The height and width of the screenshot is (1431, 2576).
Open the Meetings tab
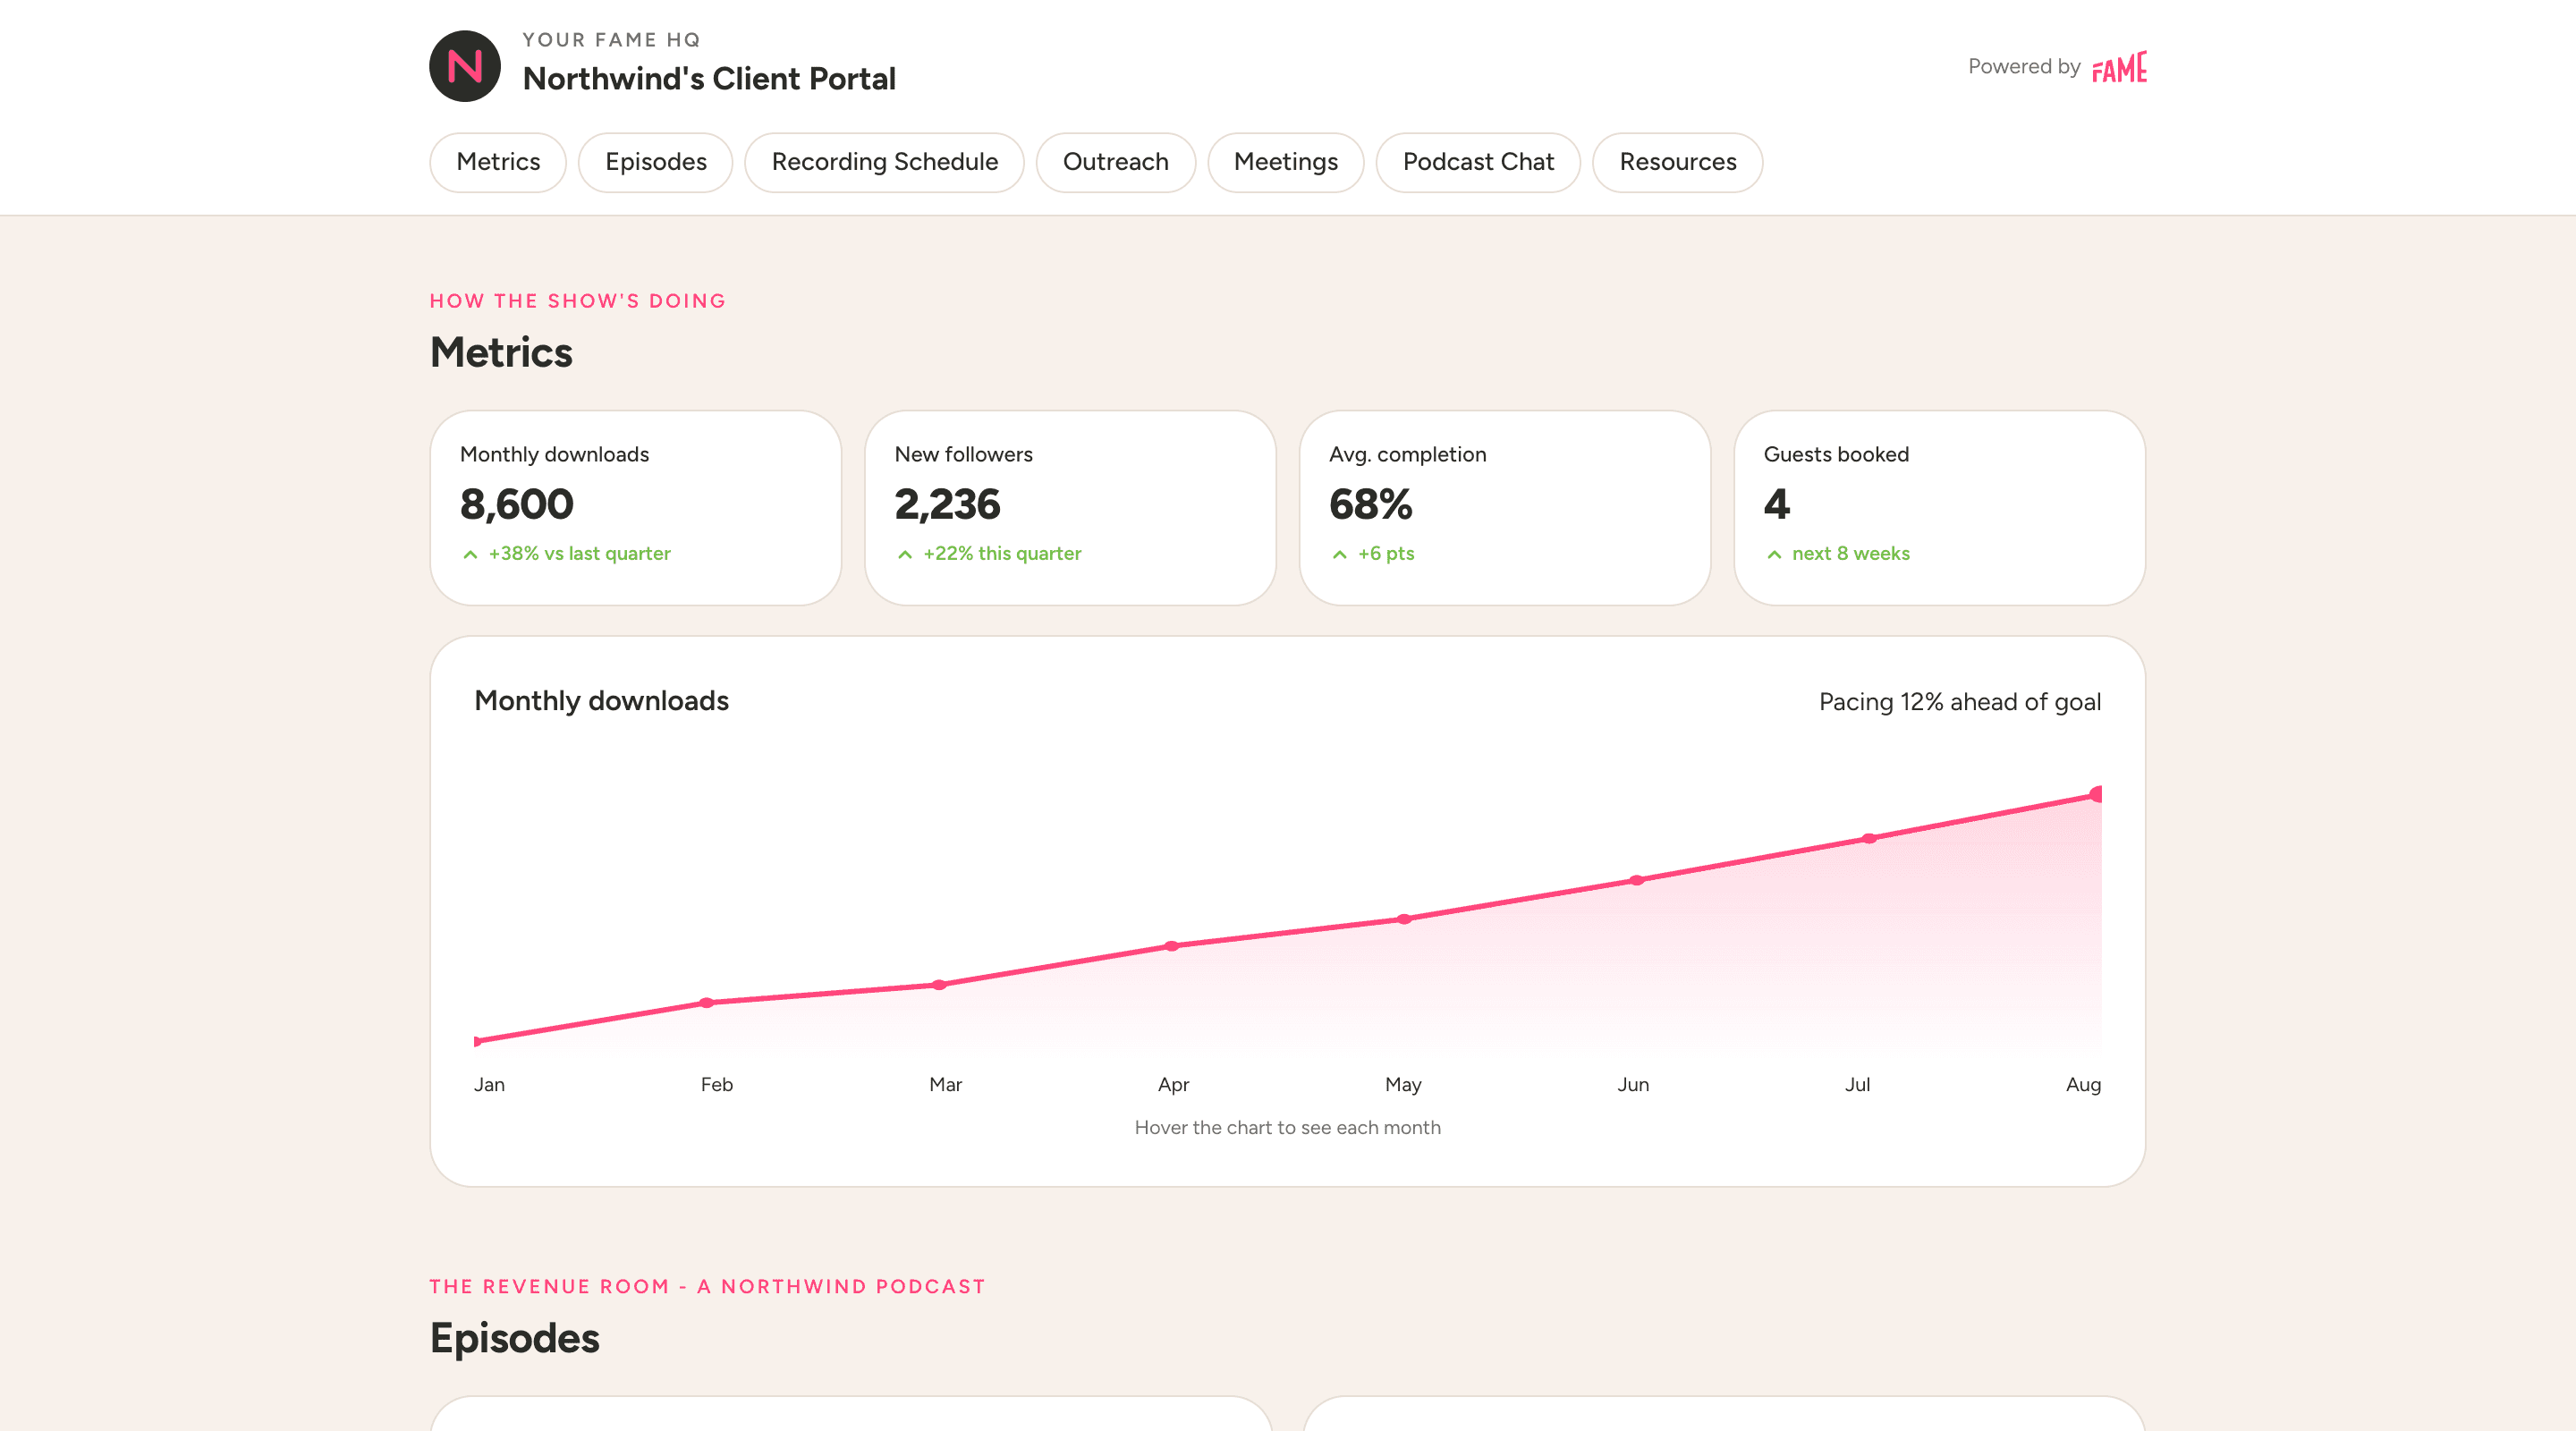pos(1286,162)
